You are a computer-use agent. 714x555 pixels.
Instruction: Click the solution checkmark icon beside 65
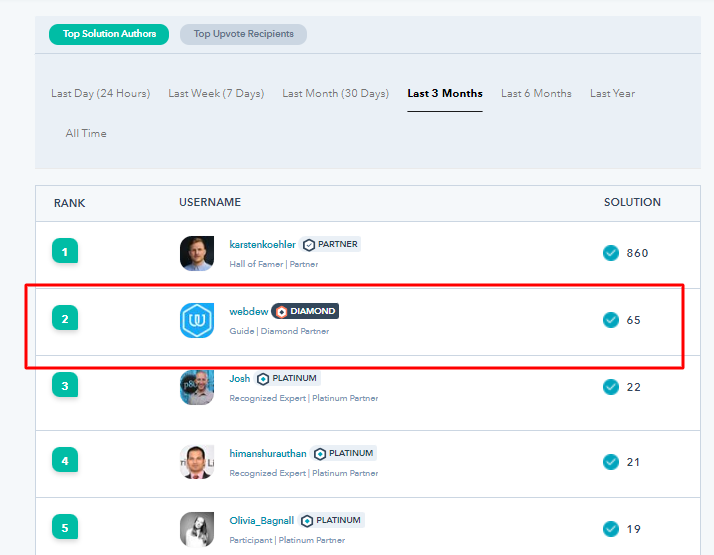[x=611, y=320]
